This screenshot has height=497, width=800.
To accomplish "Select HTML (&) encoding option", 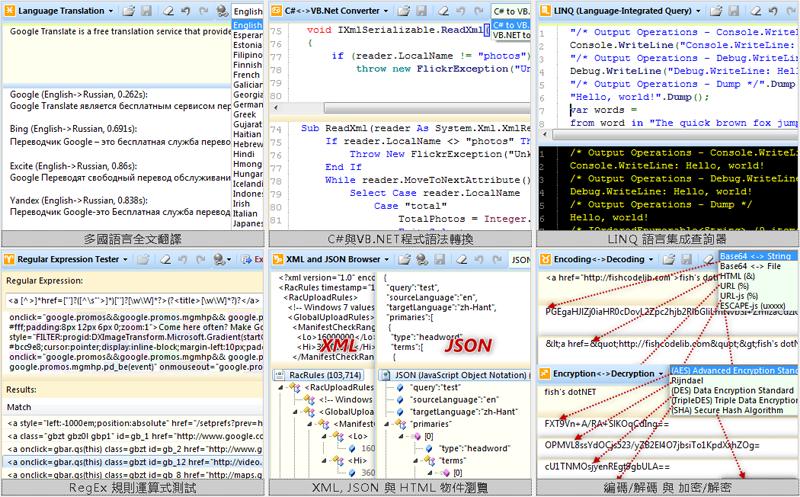I will [x=758, y=276].
